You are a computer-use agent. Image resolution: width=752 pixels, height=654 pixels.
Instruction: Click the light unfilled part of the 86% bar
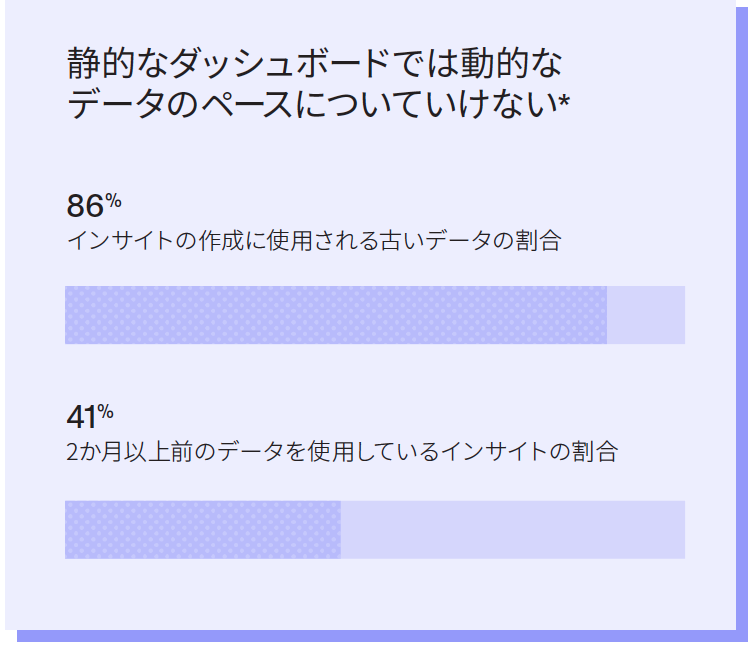tap(646, 315)
